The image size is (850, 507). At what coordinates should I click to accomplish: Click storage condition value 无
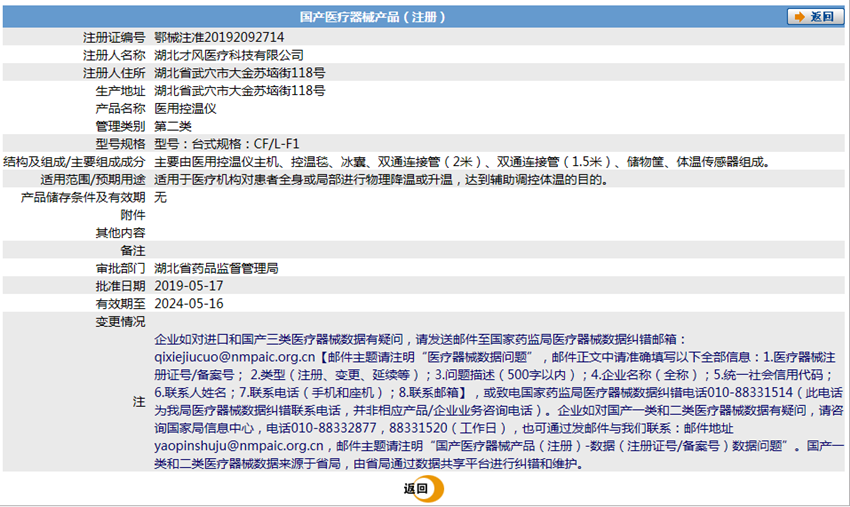pyautogui.click(x=160, y=197)
